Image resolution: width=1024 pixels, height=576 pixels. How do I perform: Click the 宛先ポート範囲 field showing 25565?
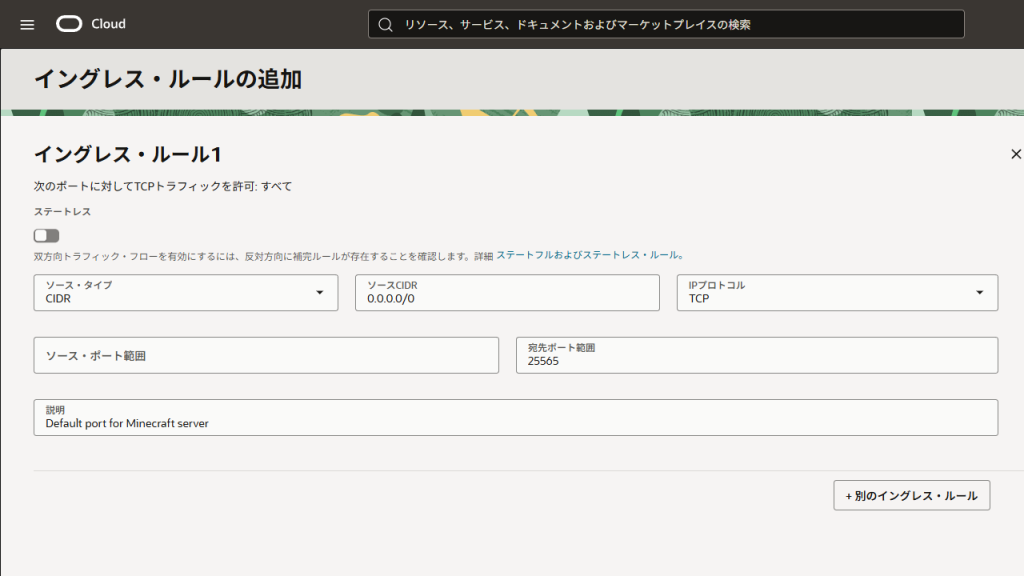click(757, 355)
